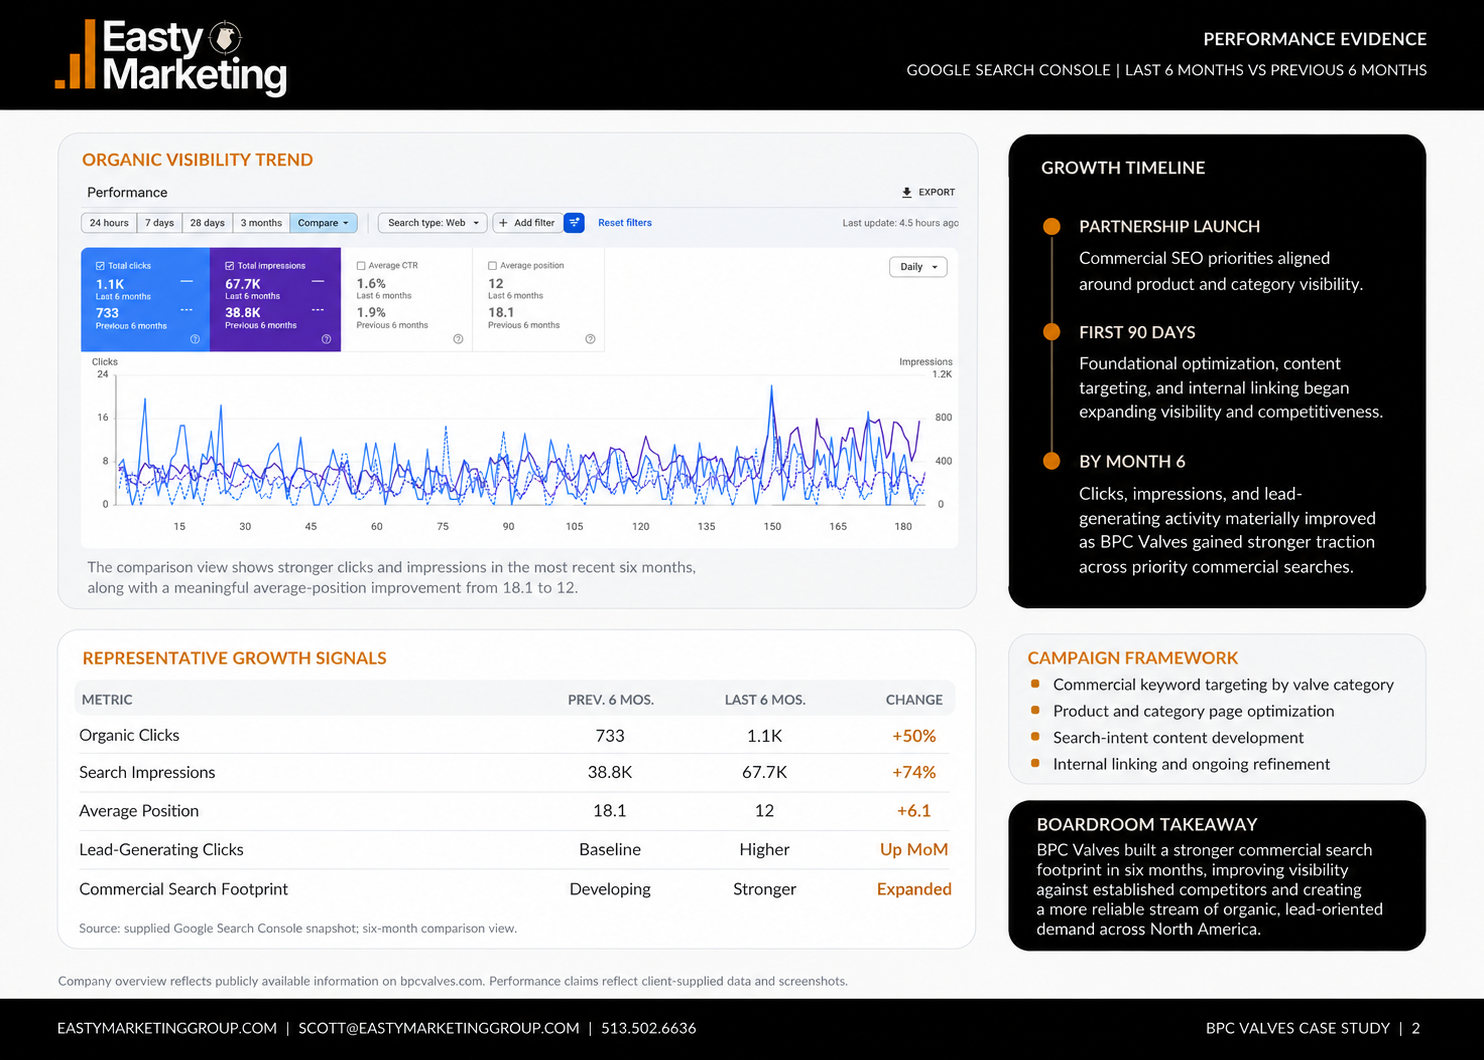Click the Add filter button
Viewport: 1484px width, 1060px height.
[x=527, y=223]
